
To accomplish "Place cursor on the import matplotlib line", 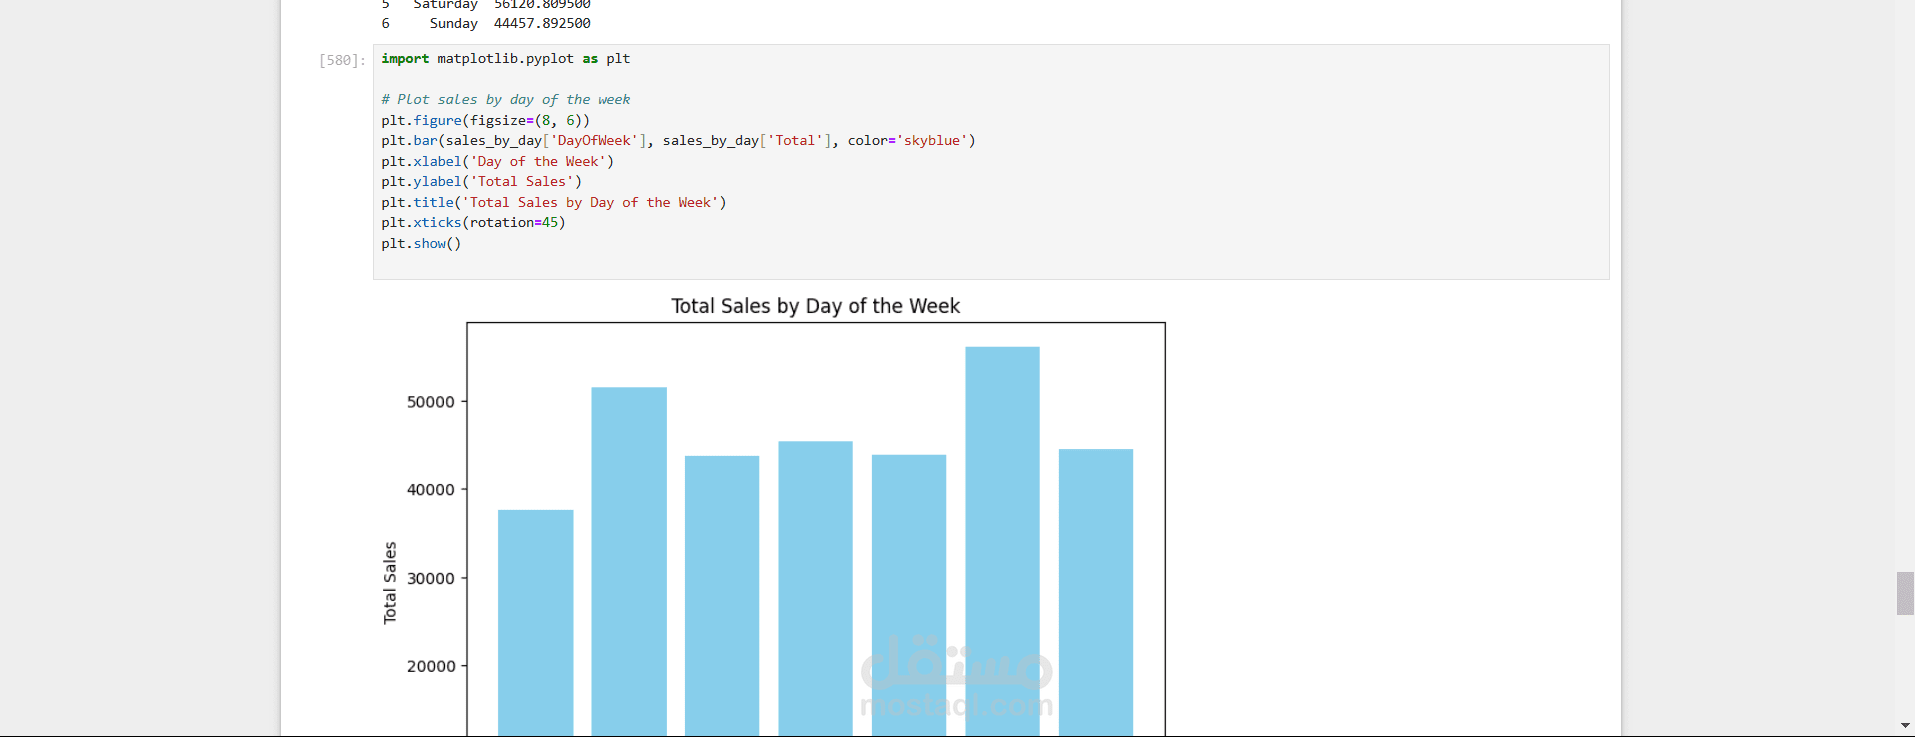I will click(x=505, y=59).
